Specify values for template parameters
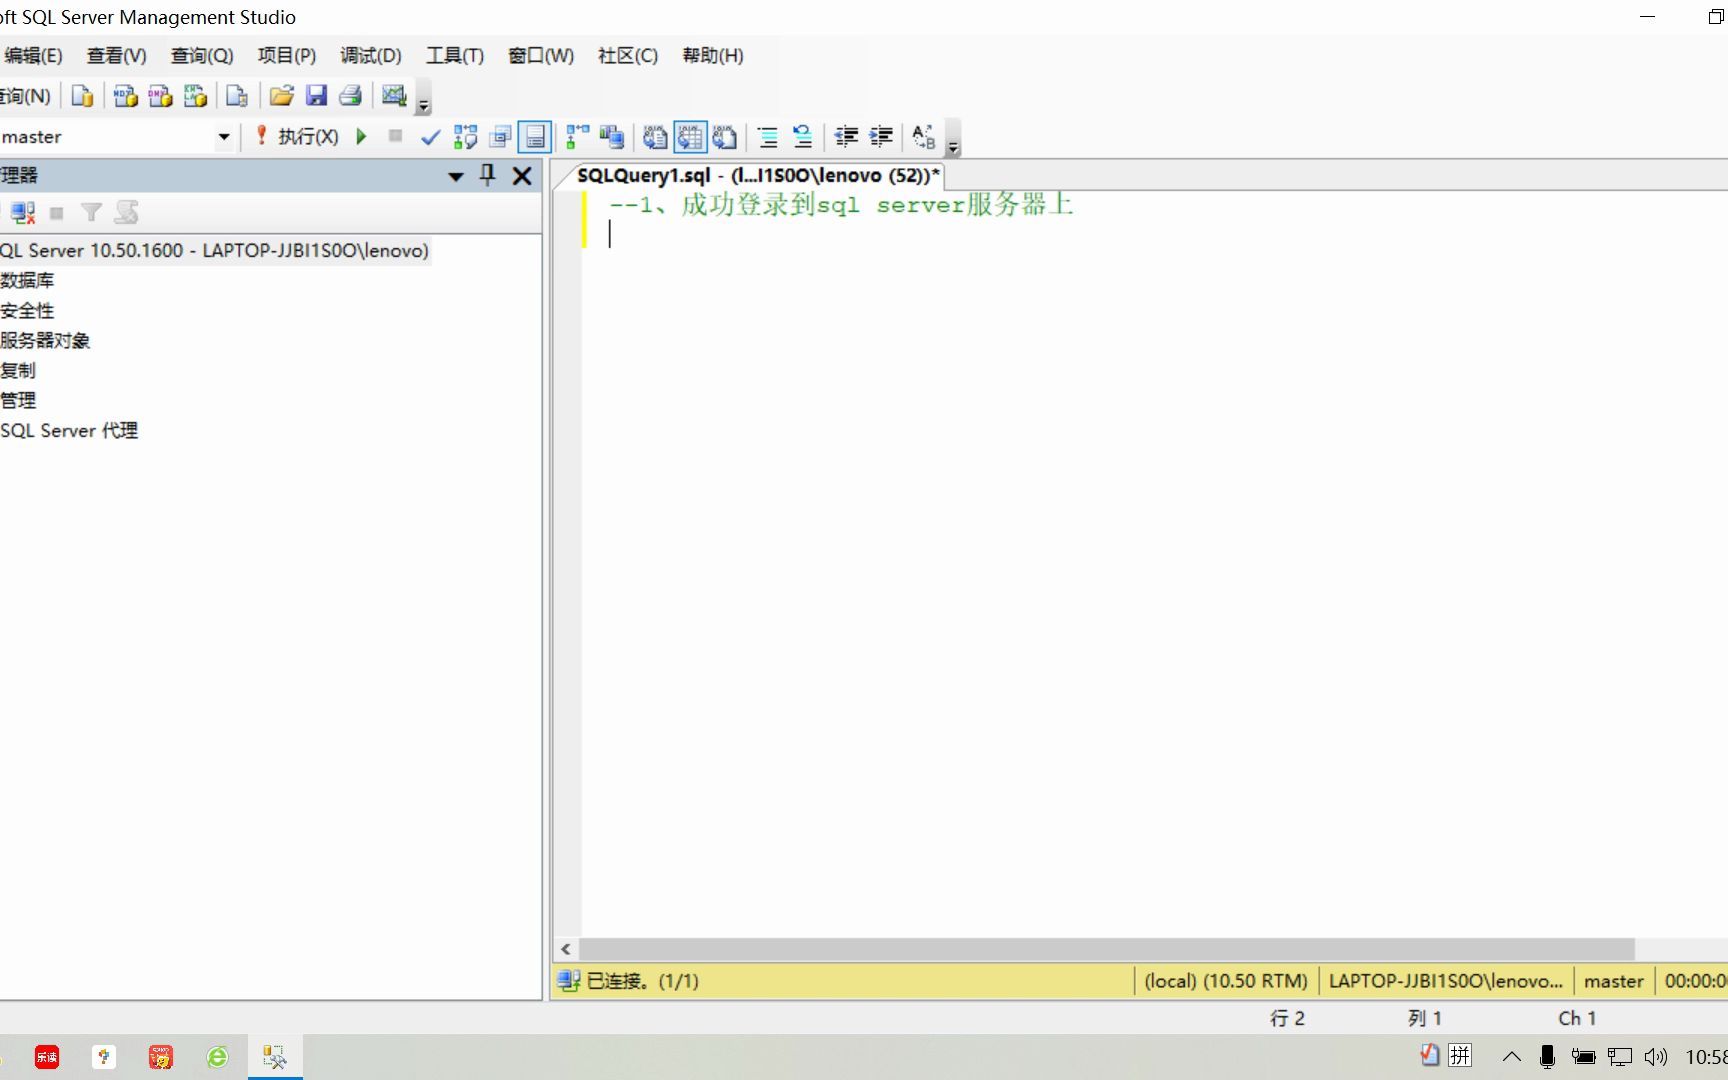This screenshot has height=1080, width=1728. click(924, 137)
